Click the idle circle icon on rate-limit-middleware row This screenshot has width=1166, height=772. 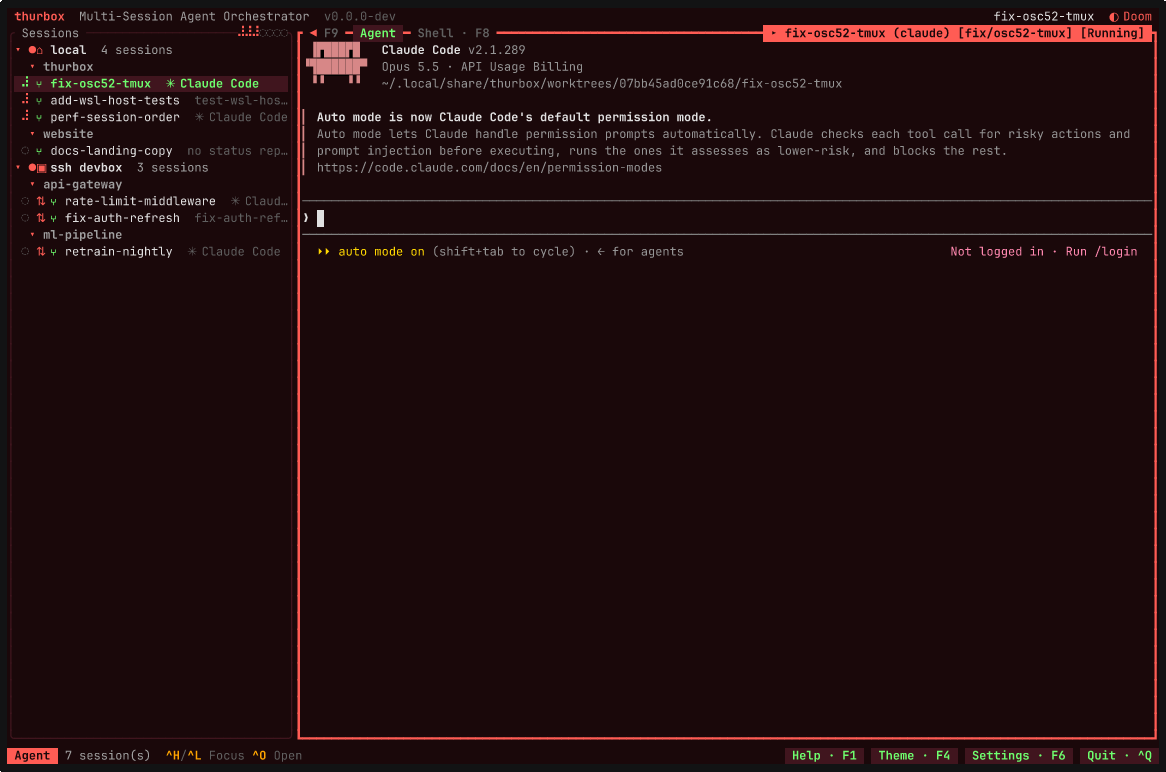(x=25, y=202)
